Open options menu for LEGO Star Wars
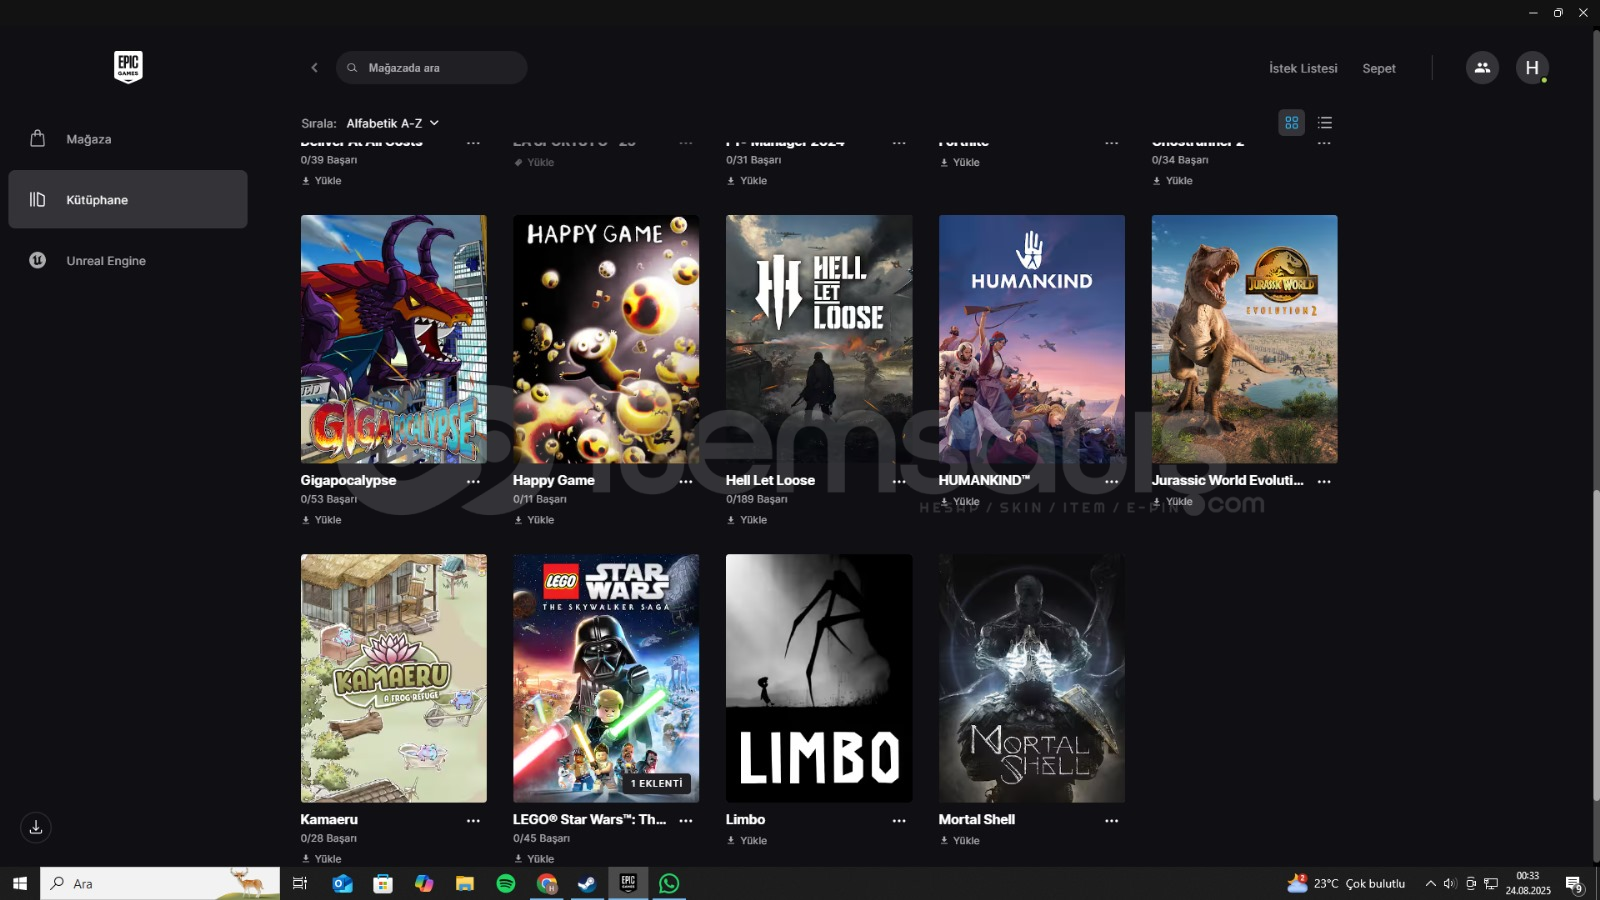Image resolution: width=1600 pixels, height=900 pixels. pos(686,820)
